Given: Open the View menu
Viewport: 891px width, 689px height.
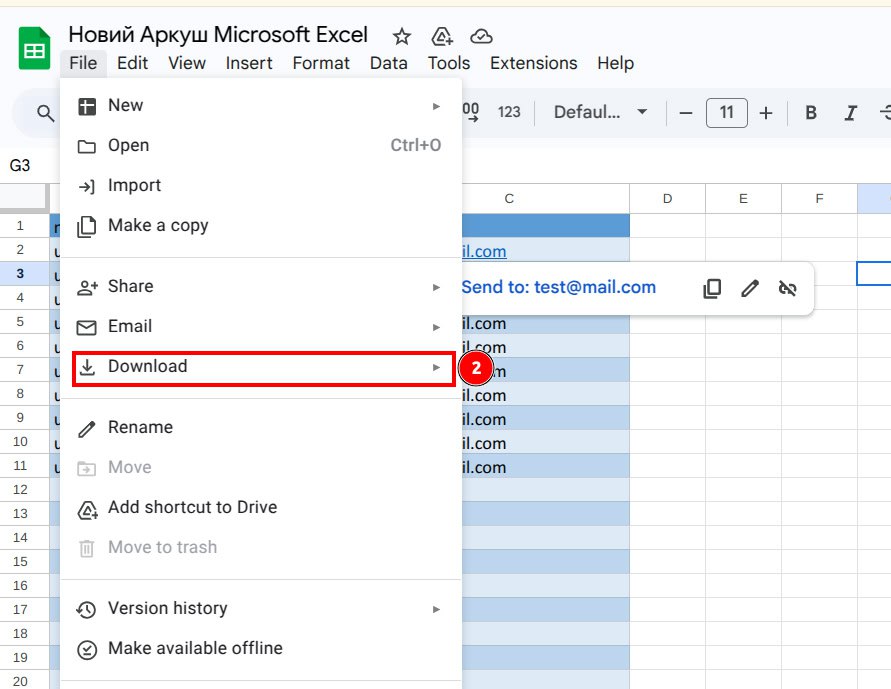Looking at the screenshot, I should [x=187, y=63].
